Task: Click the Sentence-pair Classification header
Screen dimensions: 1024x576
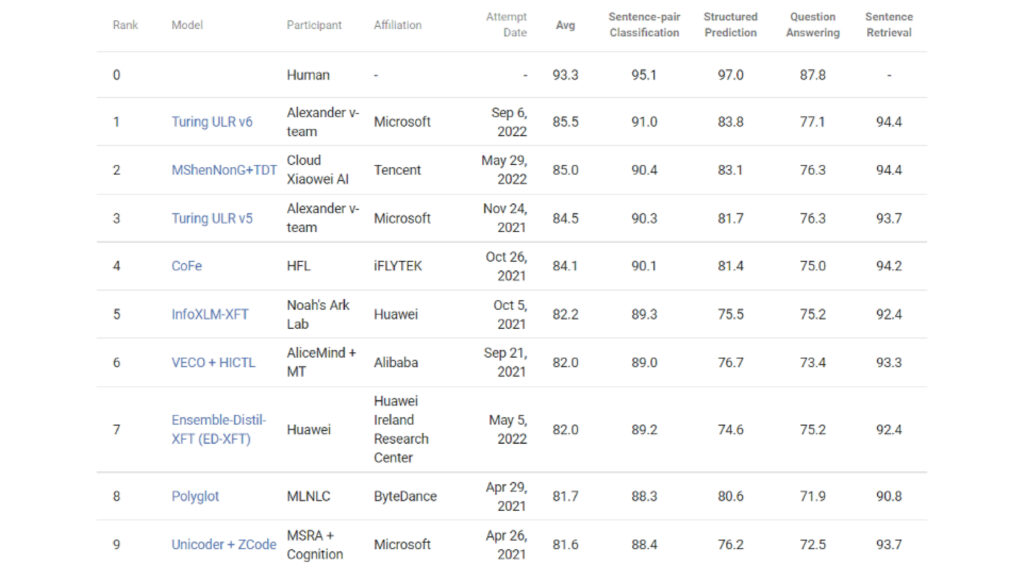Action: pos(644,25)
